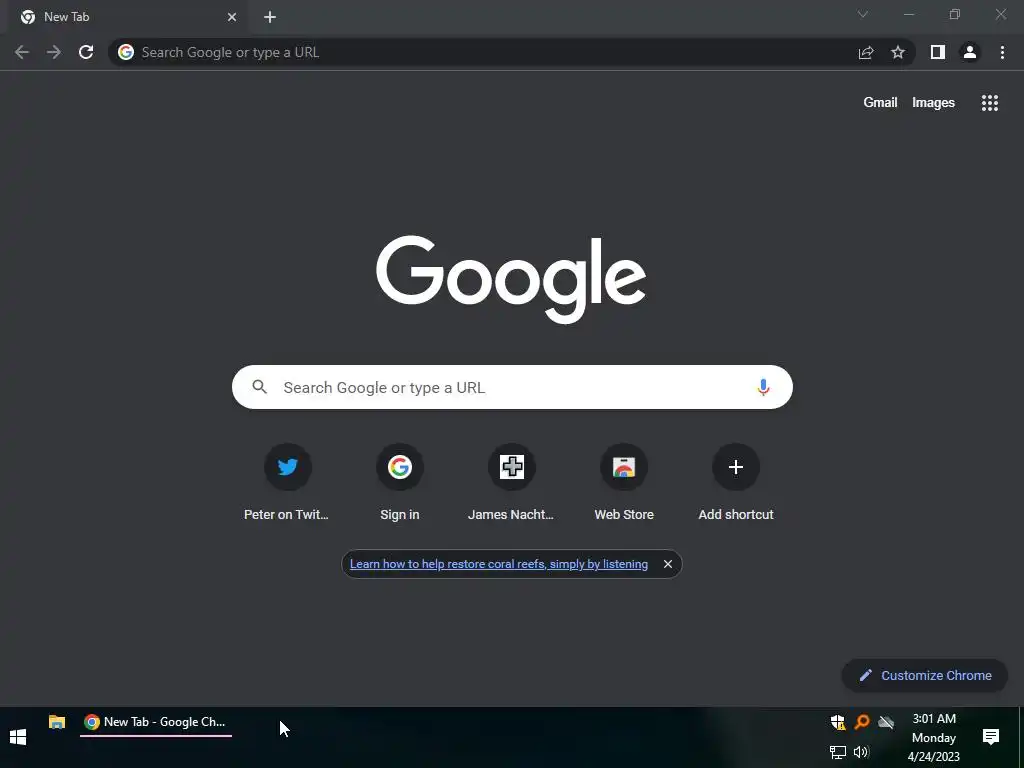The height and width of the screenshot is (768, 1024).
Task: Open the Google apps grid icon
Action: (990, 103)
